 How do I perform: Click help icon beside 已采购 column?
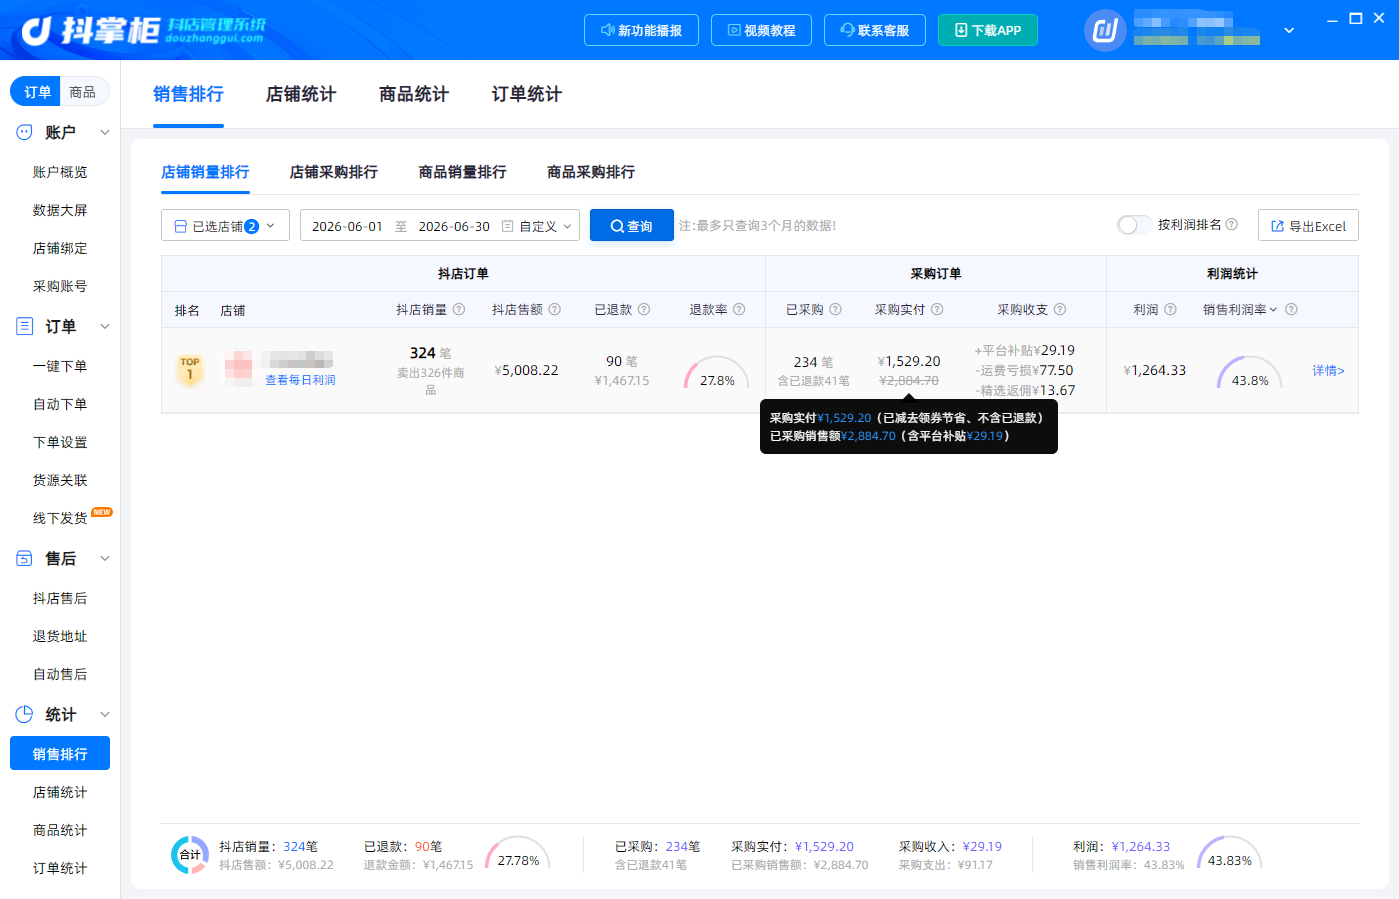835,310
